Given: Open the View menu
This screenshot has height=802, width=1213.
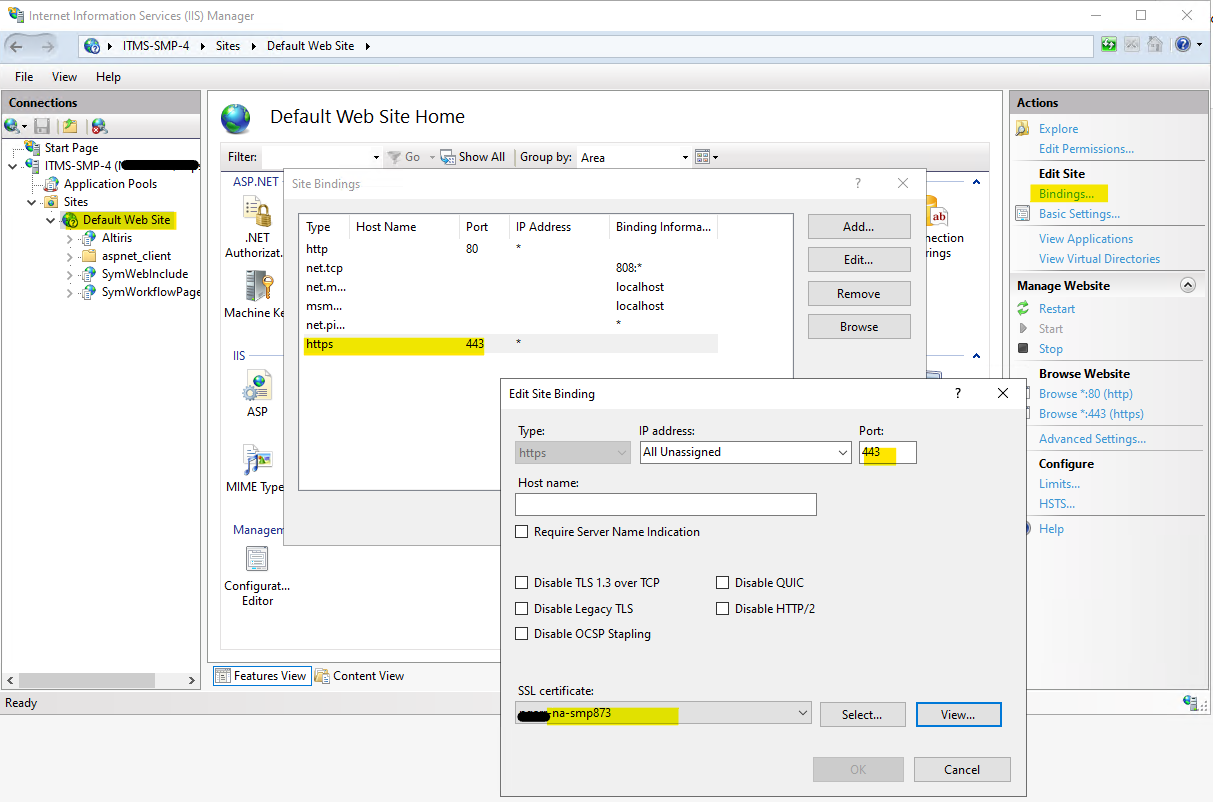Looking at the screenshot, I should pyautogui.click(x=64, y=77).
